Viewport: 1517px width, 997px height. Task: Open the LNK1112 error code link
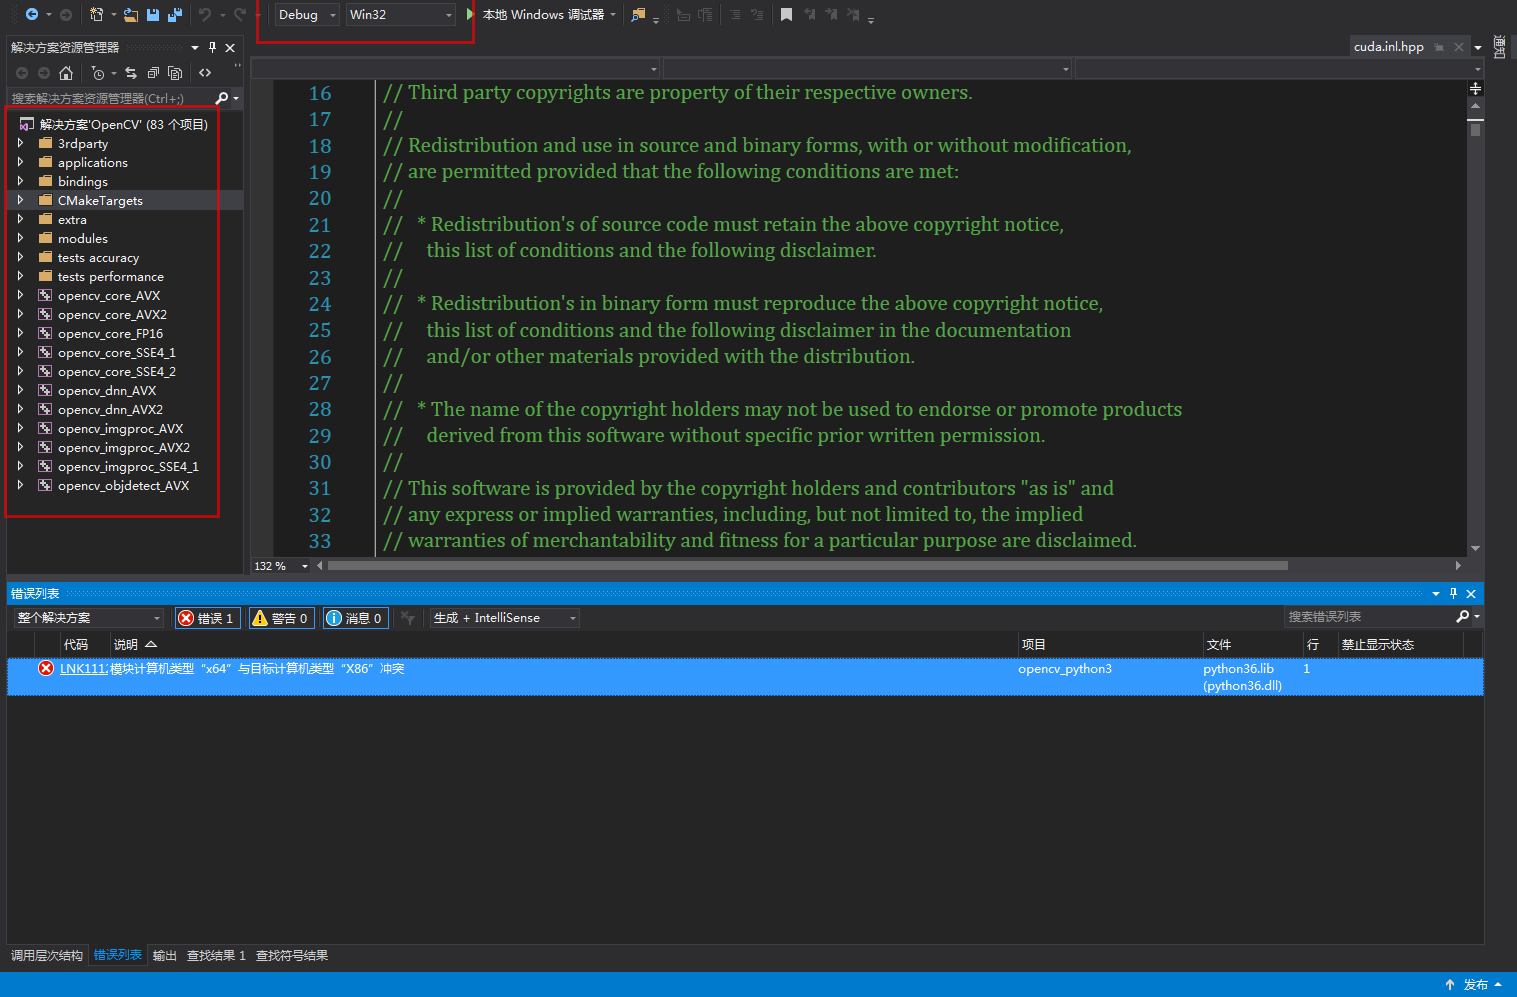(x=83, y=668)
